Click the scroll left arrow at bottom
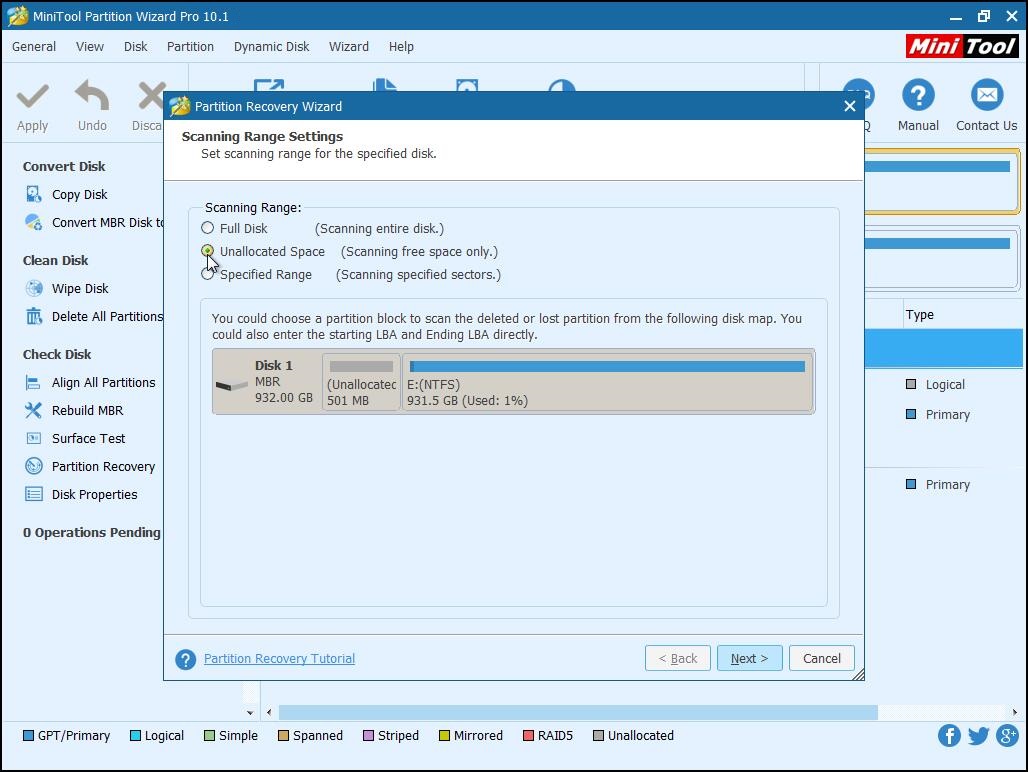The image size is (1028, 772). [269, 712]
